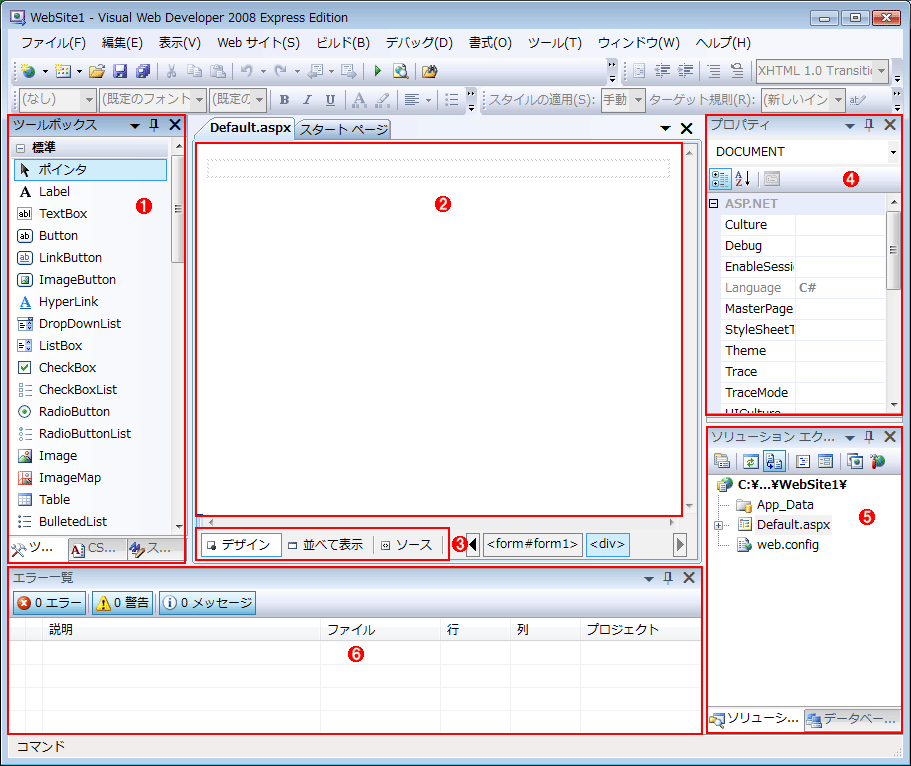Click the Cut scissors icon

click(171, 71)
